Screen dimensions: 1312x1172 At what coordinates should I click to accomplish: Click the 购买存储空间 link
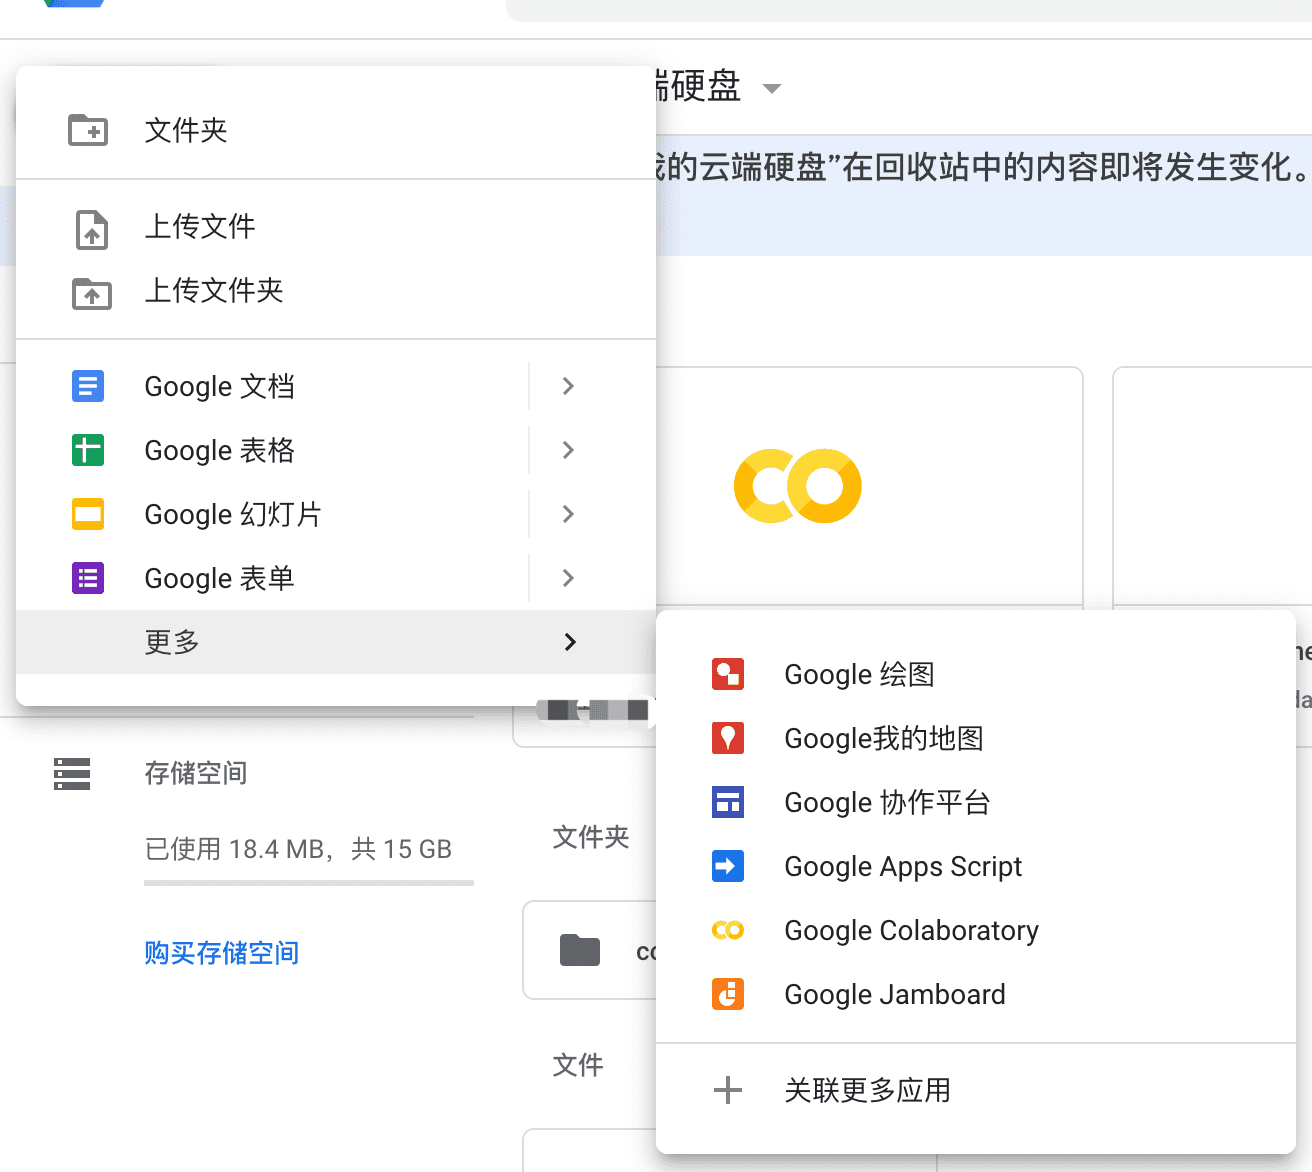222,953
